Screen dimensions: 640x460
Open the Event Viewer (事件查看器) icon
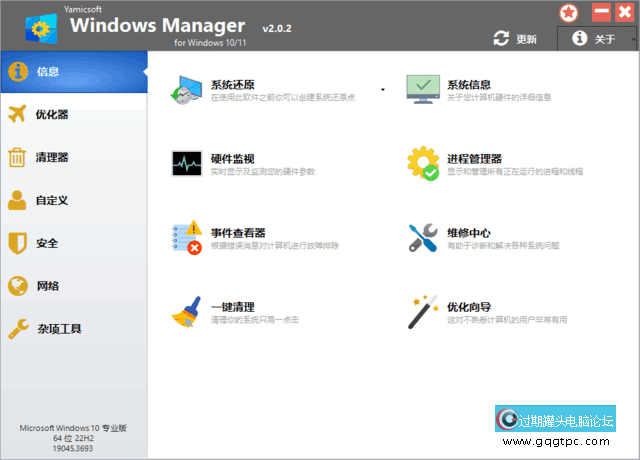click(x=187, y=238)
